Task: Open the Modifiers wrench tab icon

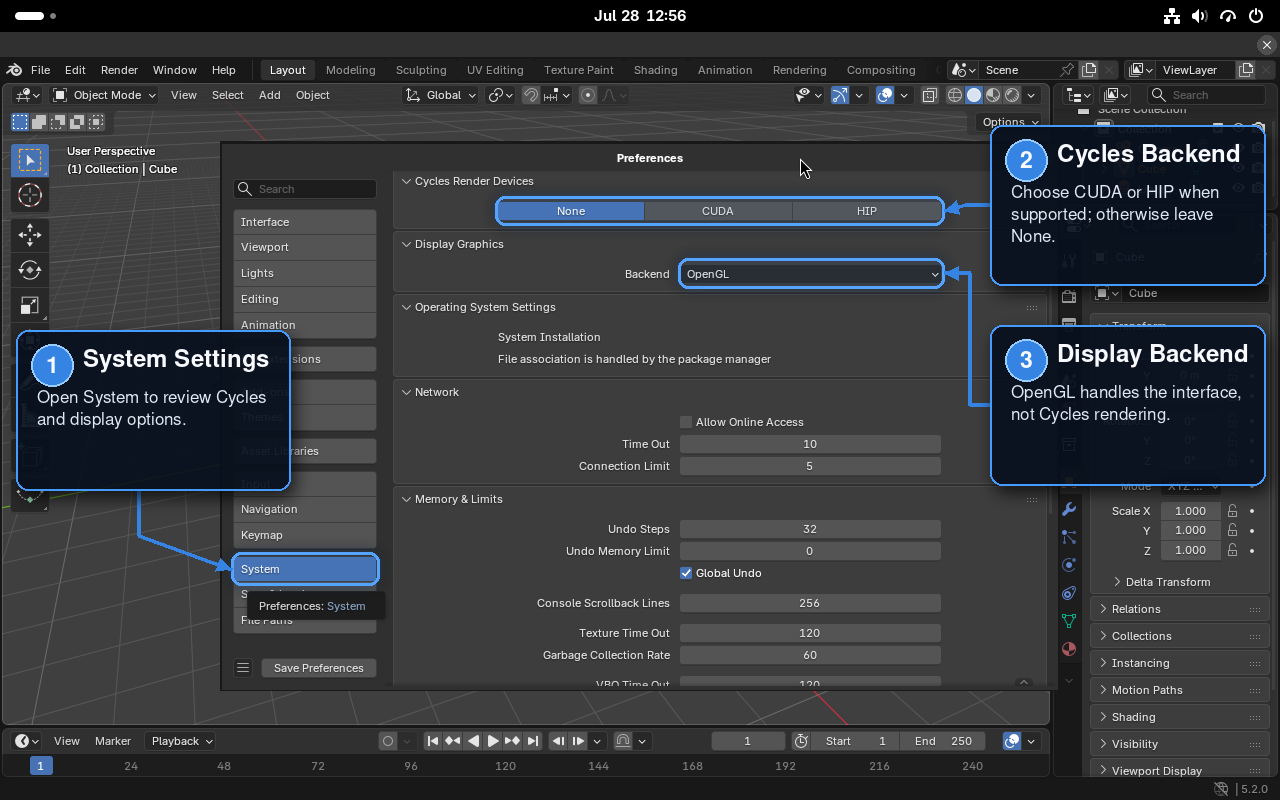Action: [x=1069, y=508]
